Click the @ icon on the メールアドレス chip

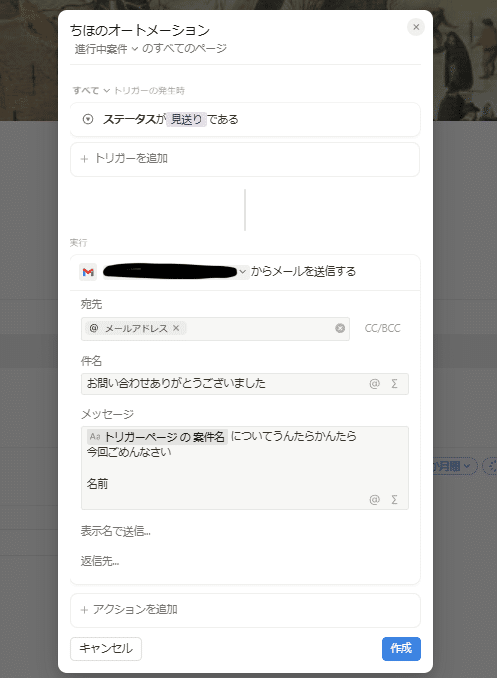point(94,328)
